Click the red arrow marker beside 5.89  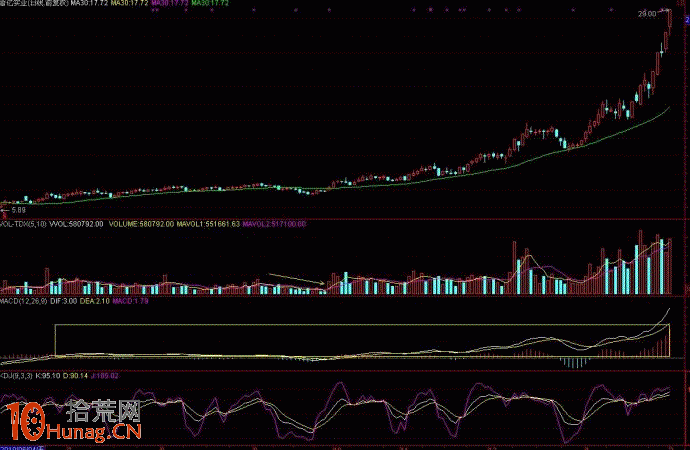click(x=6, y=212)
